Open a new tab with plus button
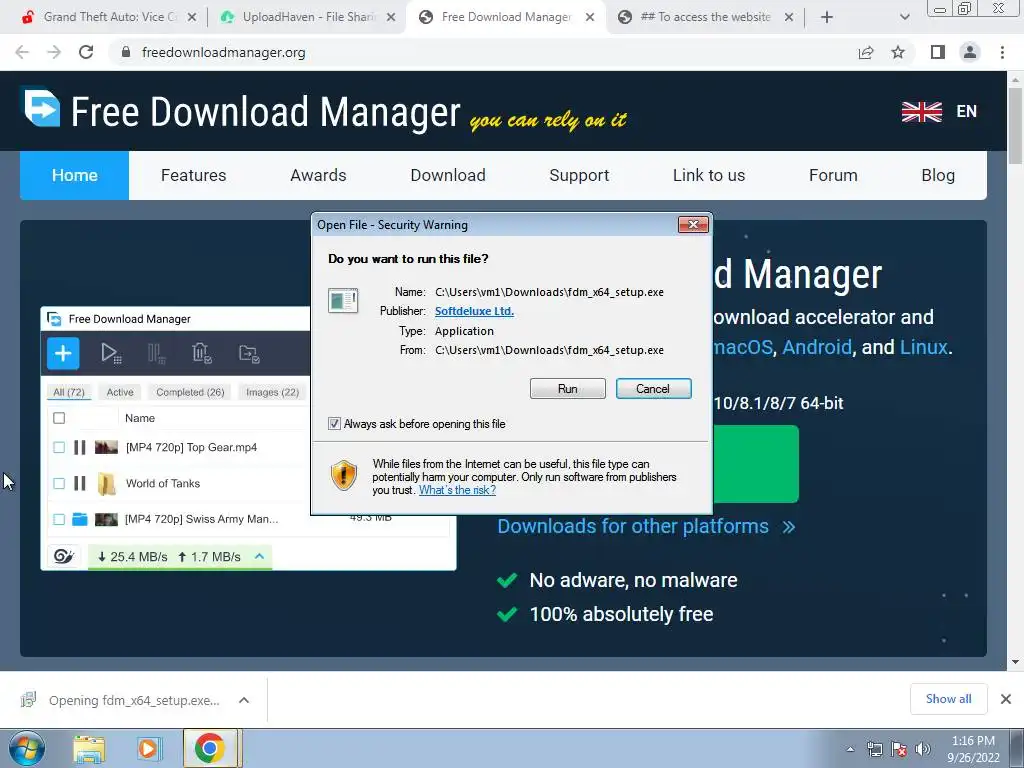 click(x=827, y=17)
